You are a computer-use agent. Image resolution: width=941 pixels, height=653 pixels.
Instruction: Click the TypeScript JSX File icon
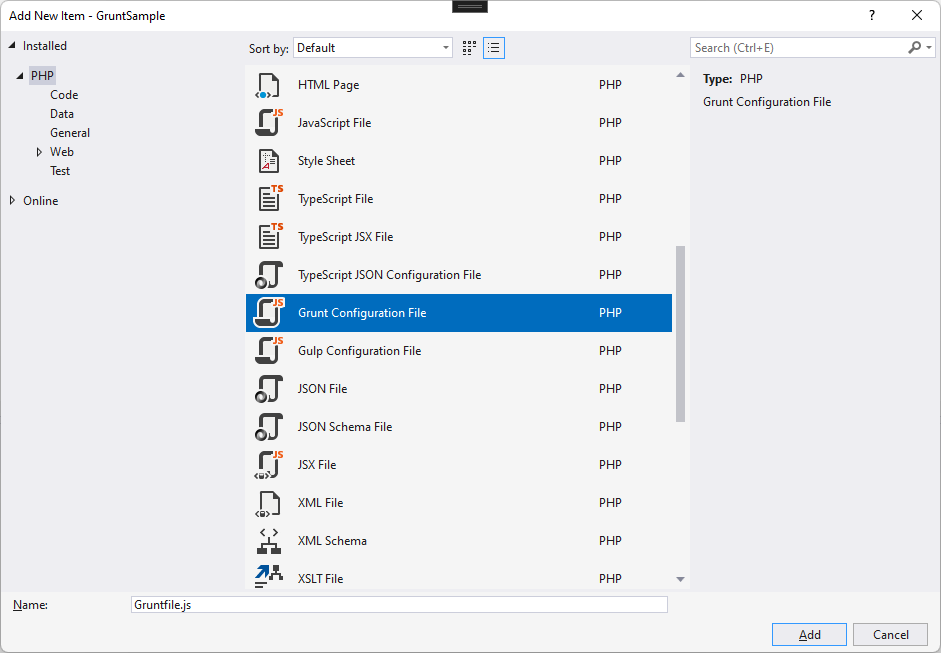pyautogui.click(x=269, y=236)
